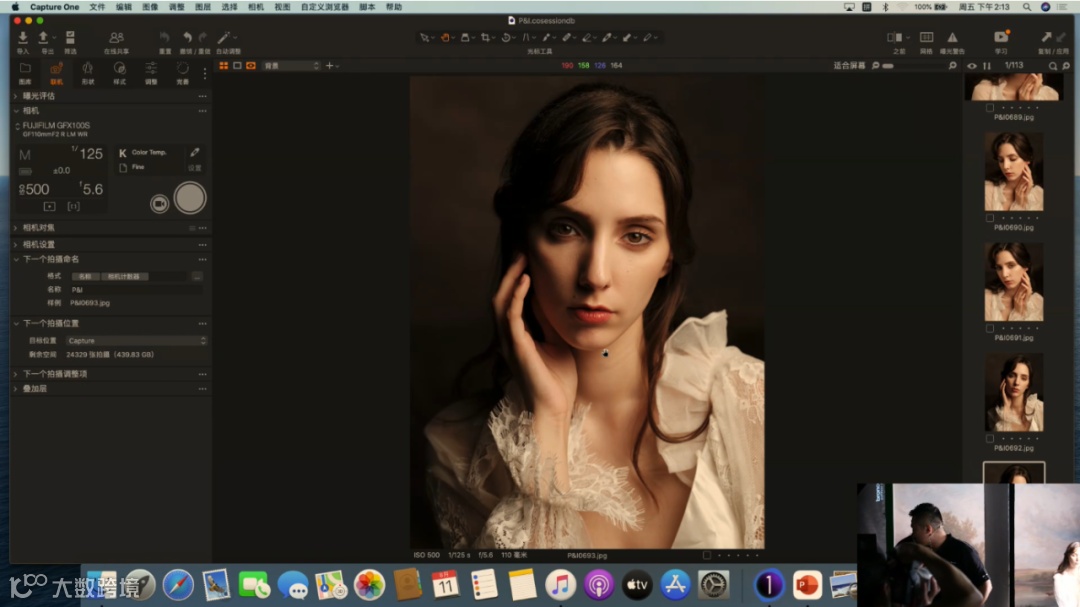Click the 之前 before/after icon
1080x607 pixels.
(x=895, y=37)
